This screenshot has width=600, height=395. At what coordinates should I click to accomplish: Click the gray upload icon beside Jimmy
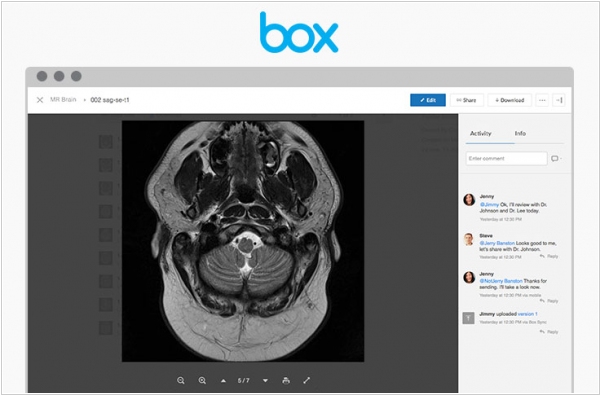coord(469,318)
